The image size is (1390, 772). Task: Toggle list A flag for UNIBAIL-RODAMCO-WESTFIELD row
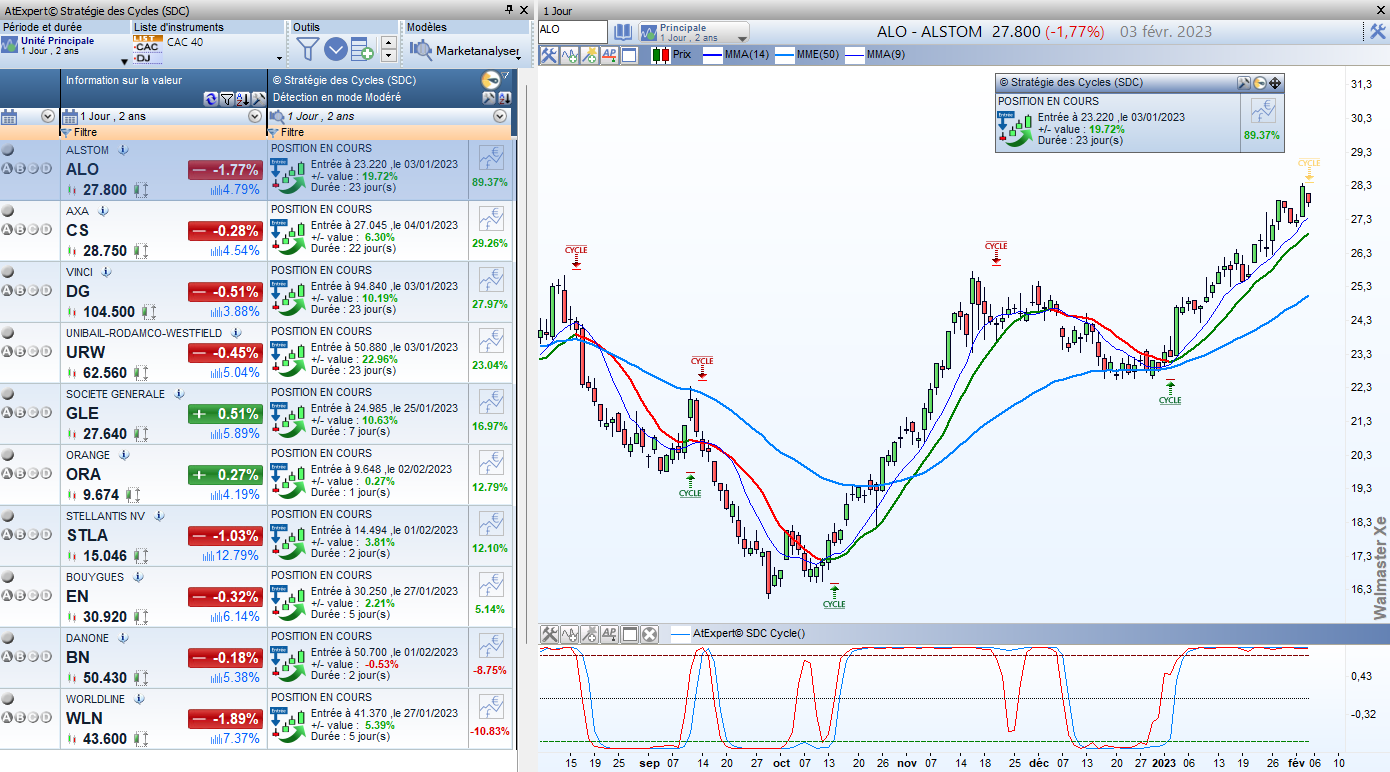[x=7, y=351]
